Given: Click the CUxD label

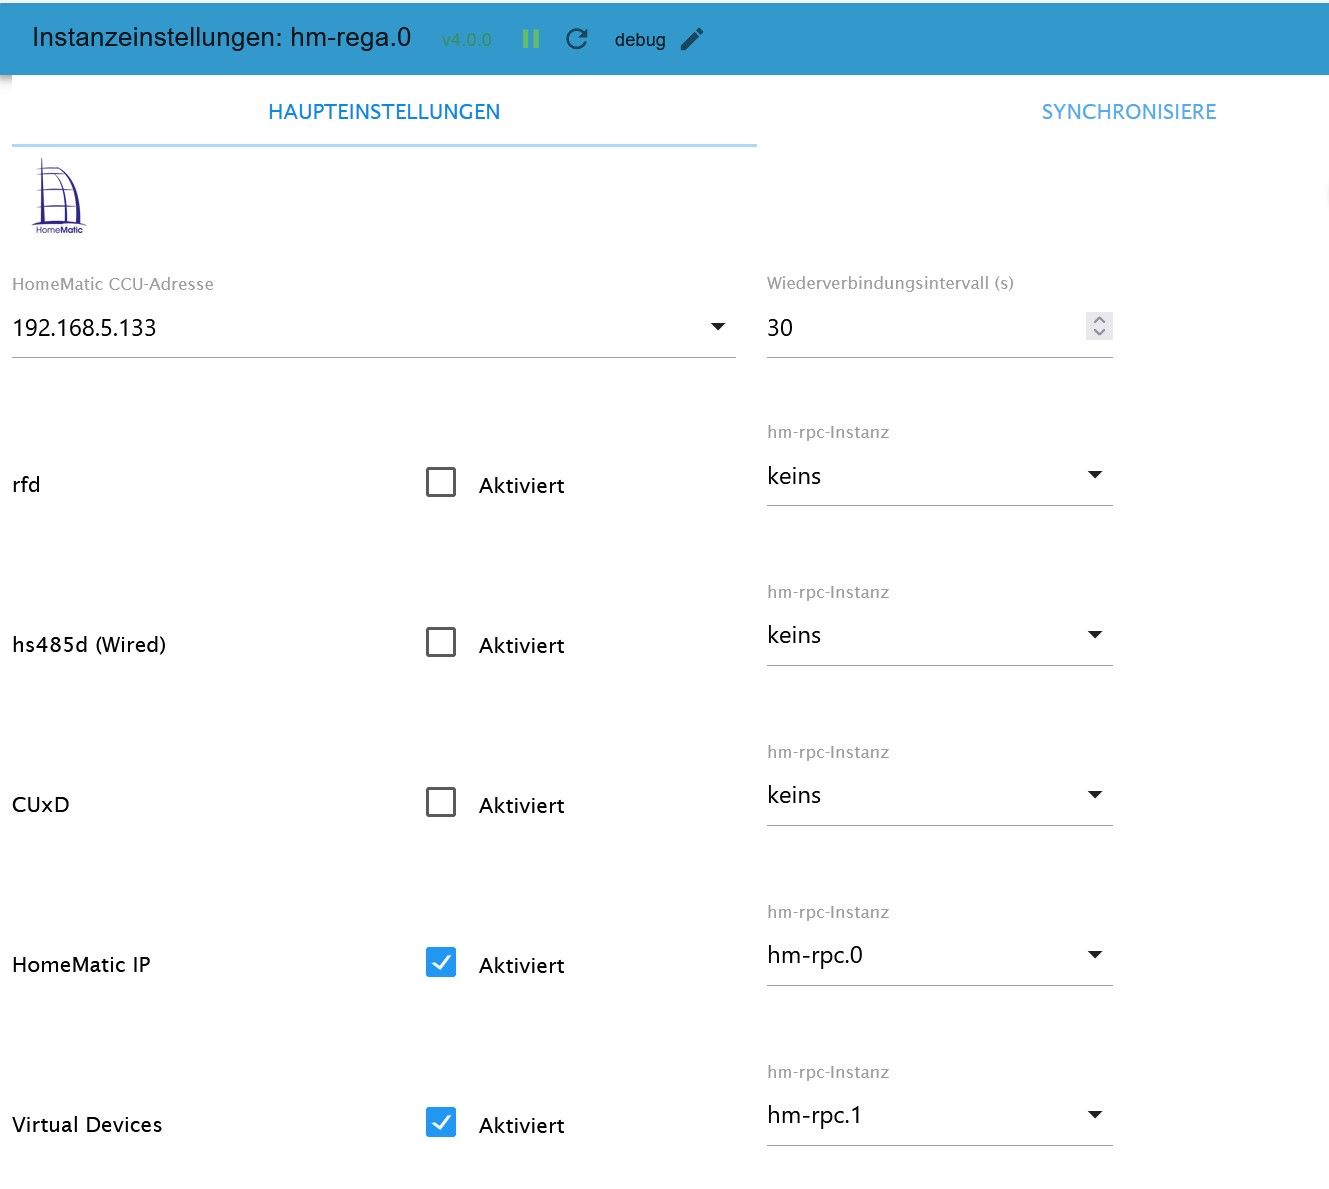Looking at the screenshot, I should click(41, 805).
